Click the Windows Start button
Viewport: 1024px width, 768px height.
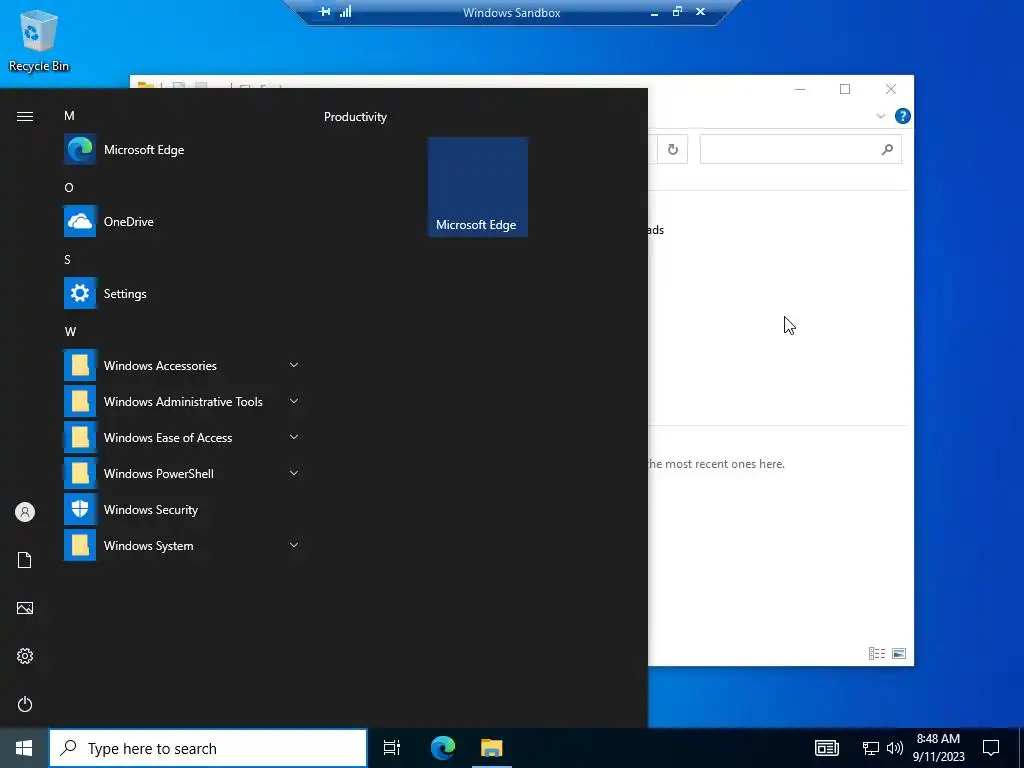coord(24,748)
